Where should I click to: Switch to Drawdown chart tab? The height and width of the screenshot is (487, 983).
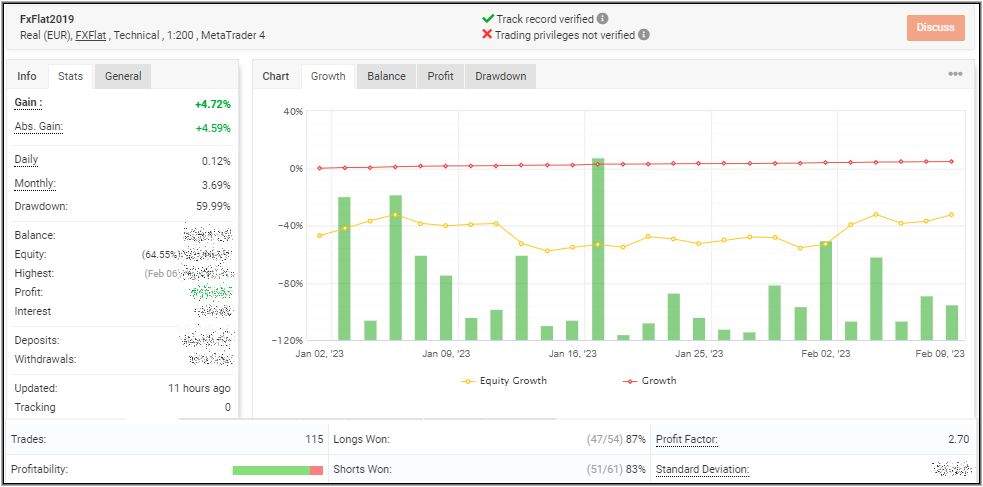click(x=500, y=76)
